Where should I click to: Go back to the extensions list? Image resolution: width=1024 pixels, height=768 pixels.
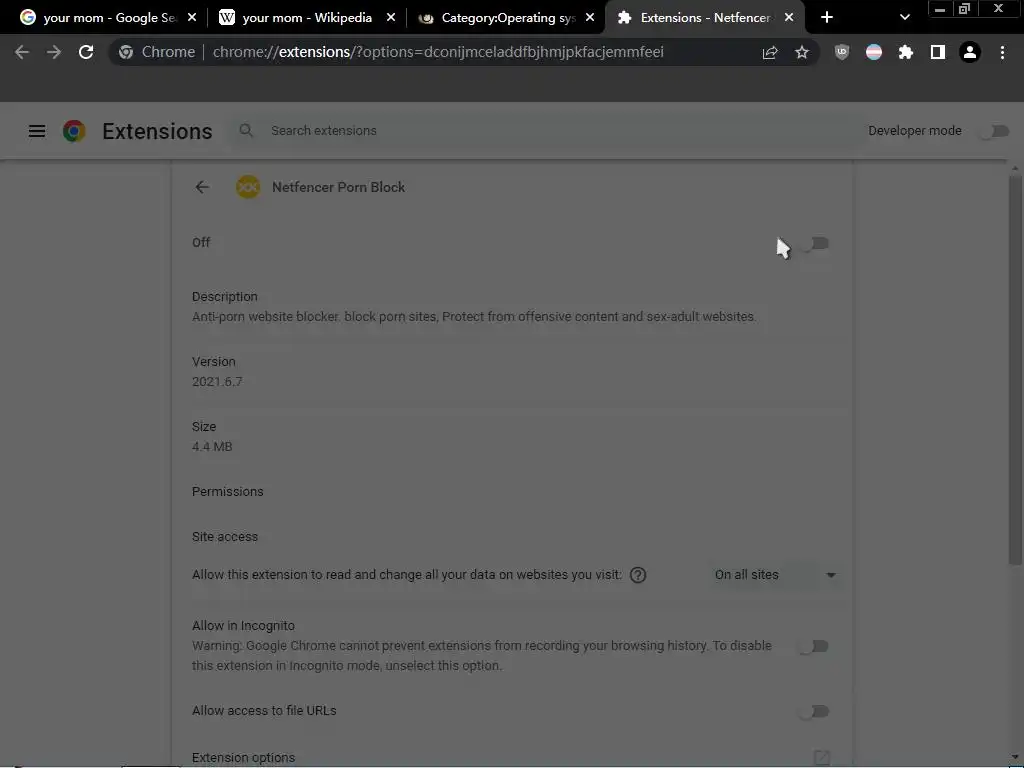point(202,187)
